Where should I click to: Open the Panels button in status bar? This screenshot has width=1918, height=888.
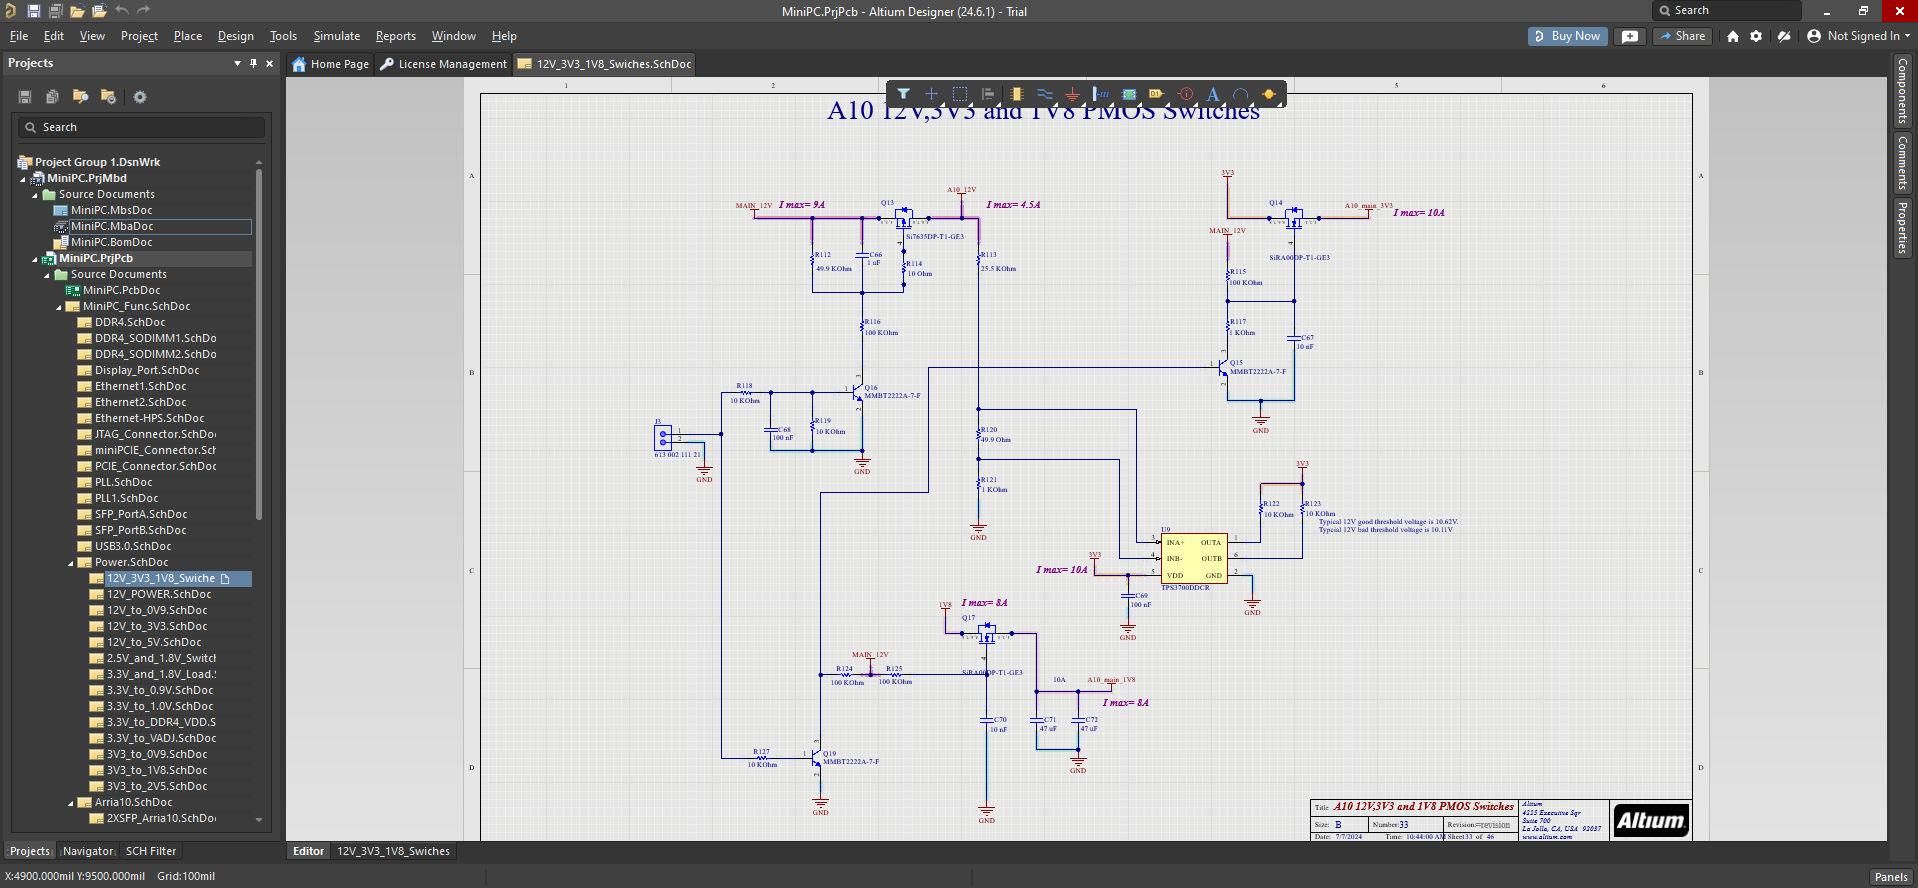click(1890, 877)
